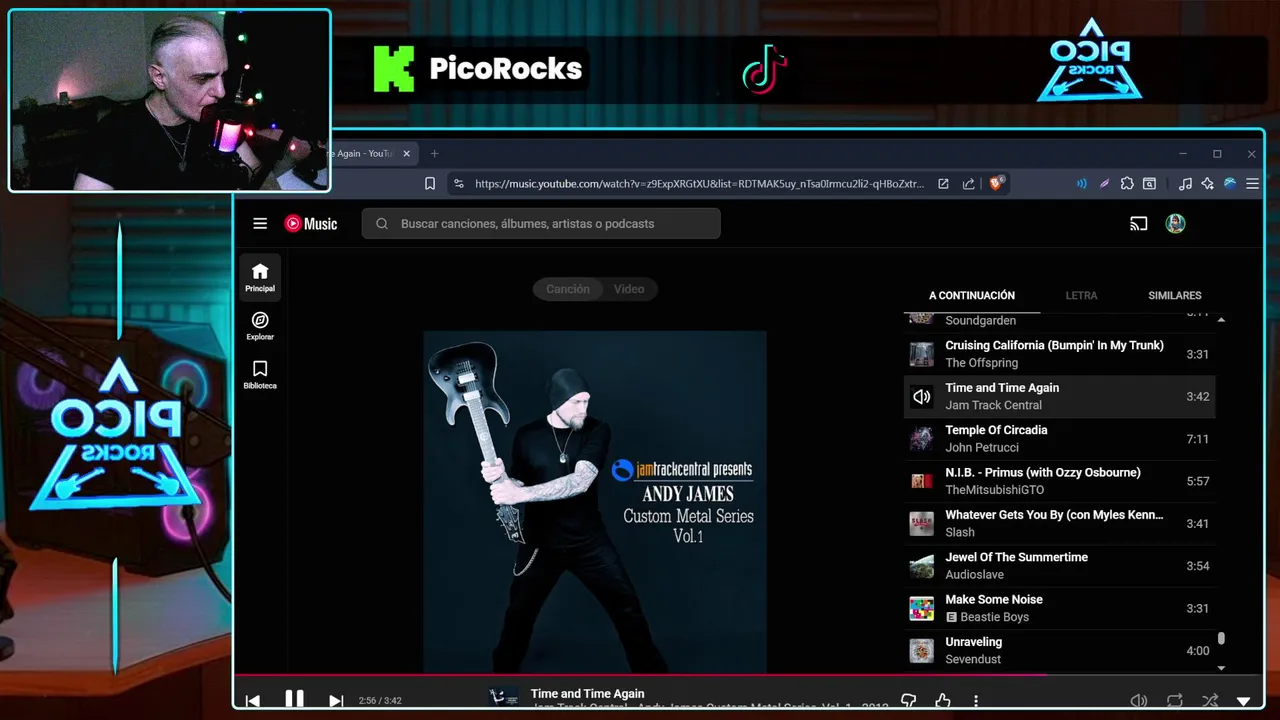Click the site settings icon in address bar

(458, 184)
